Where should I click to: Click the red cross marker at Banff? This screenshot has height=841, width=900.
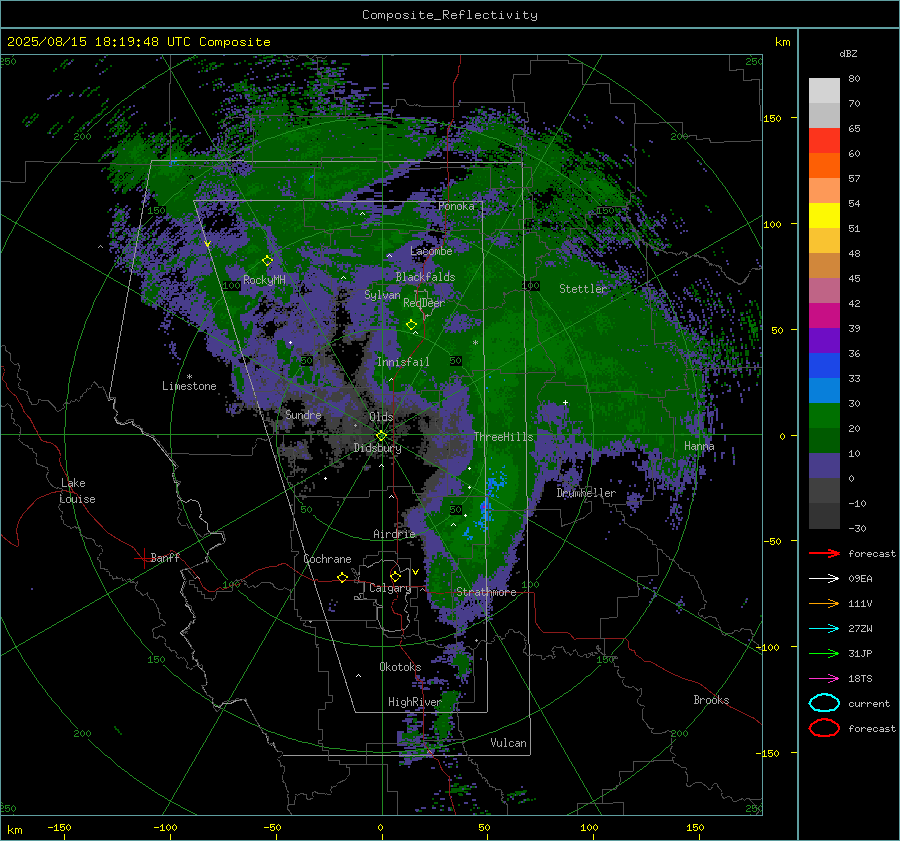(143, 558)
